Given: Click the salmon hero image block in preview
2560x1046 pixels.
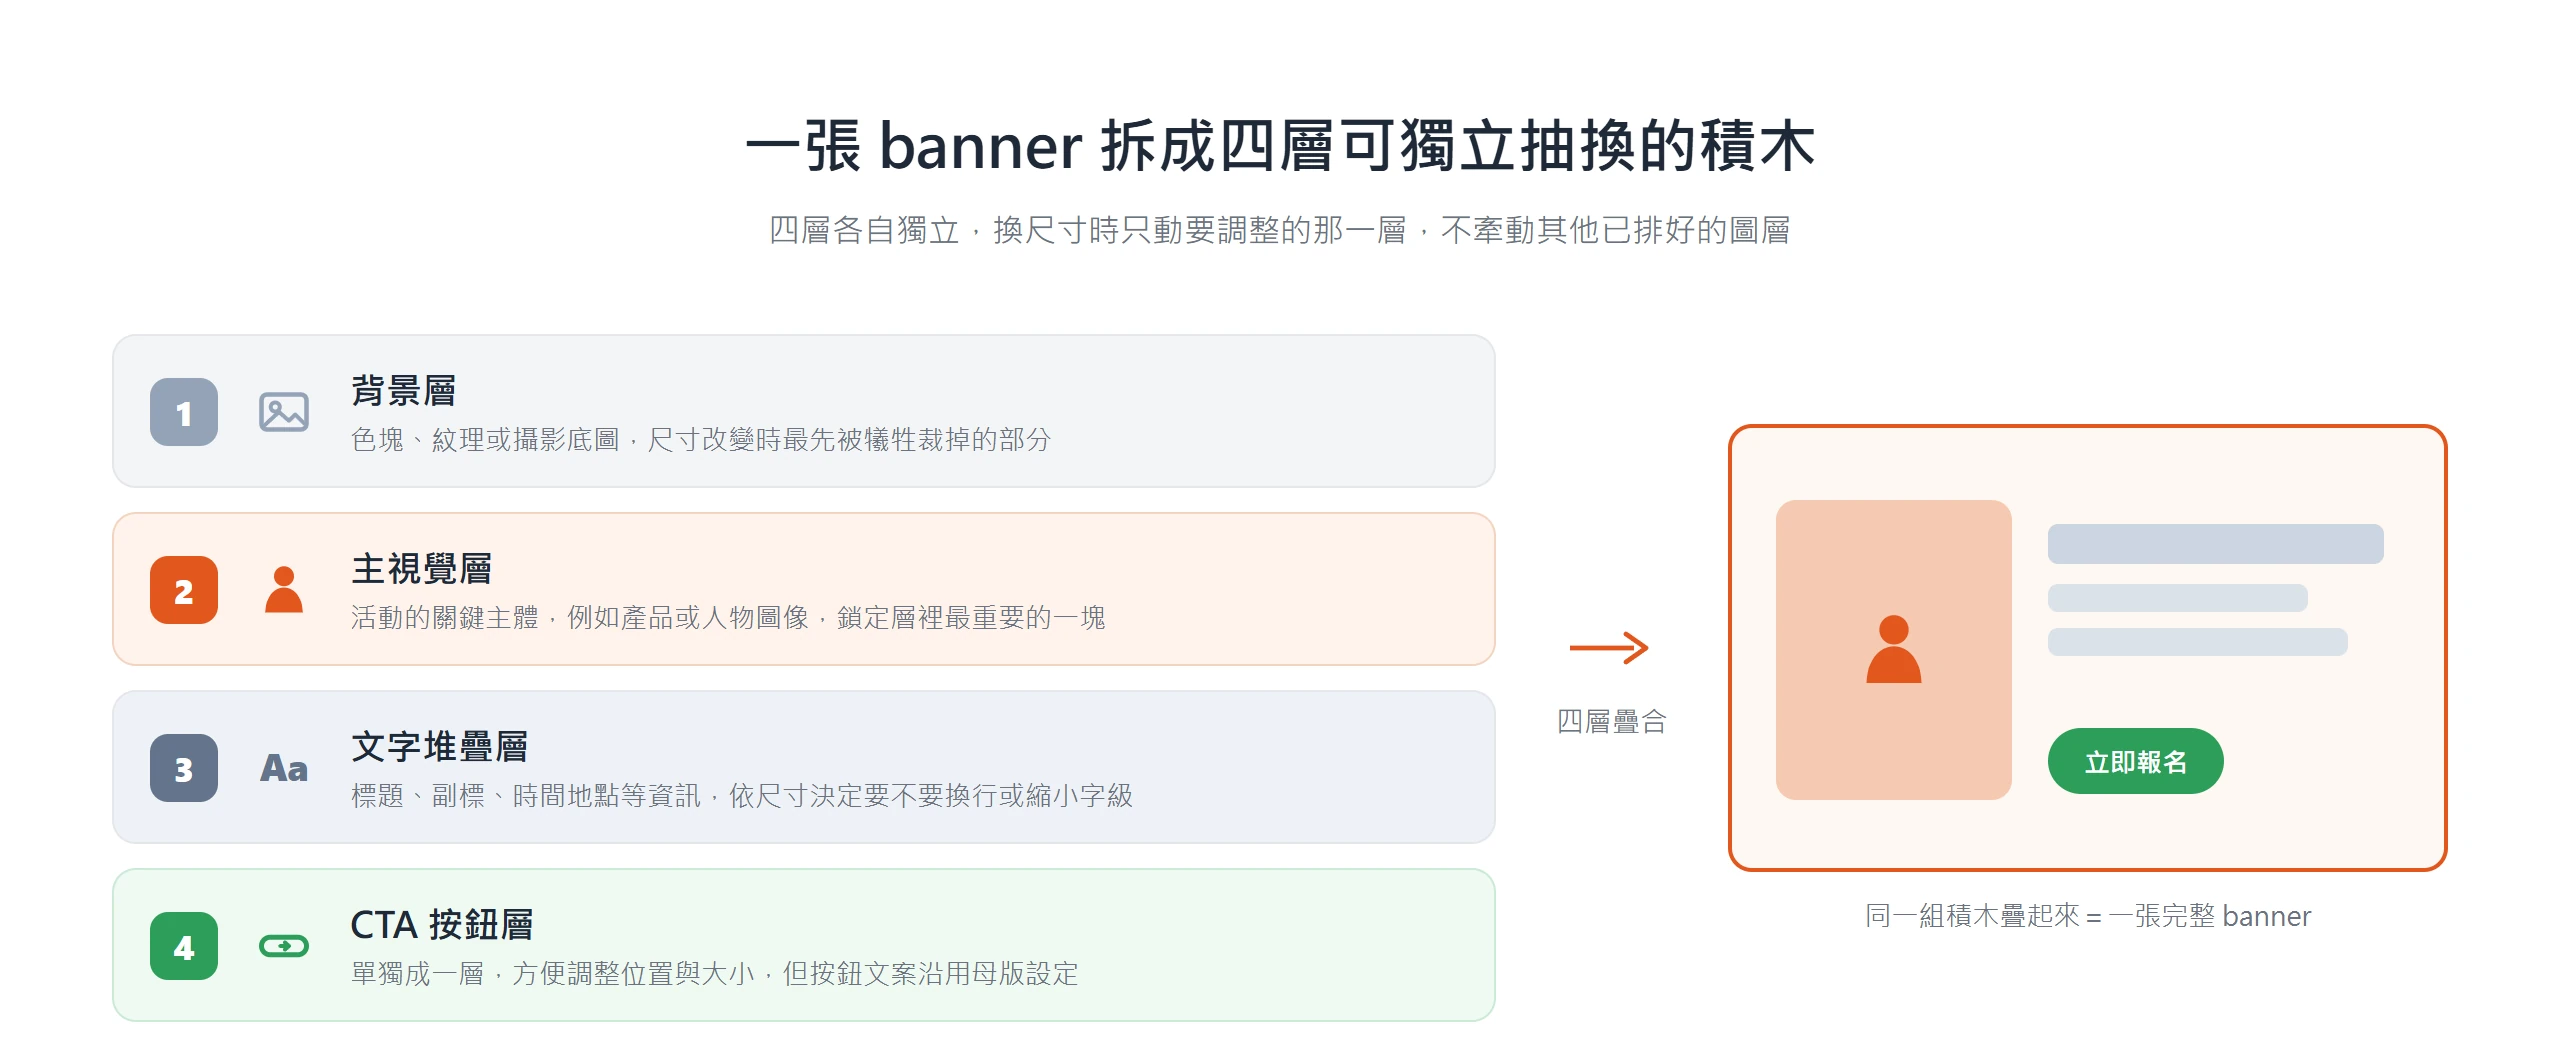Looking at the screenshot, I should 1894,650.
